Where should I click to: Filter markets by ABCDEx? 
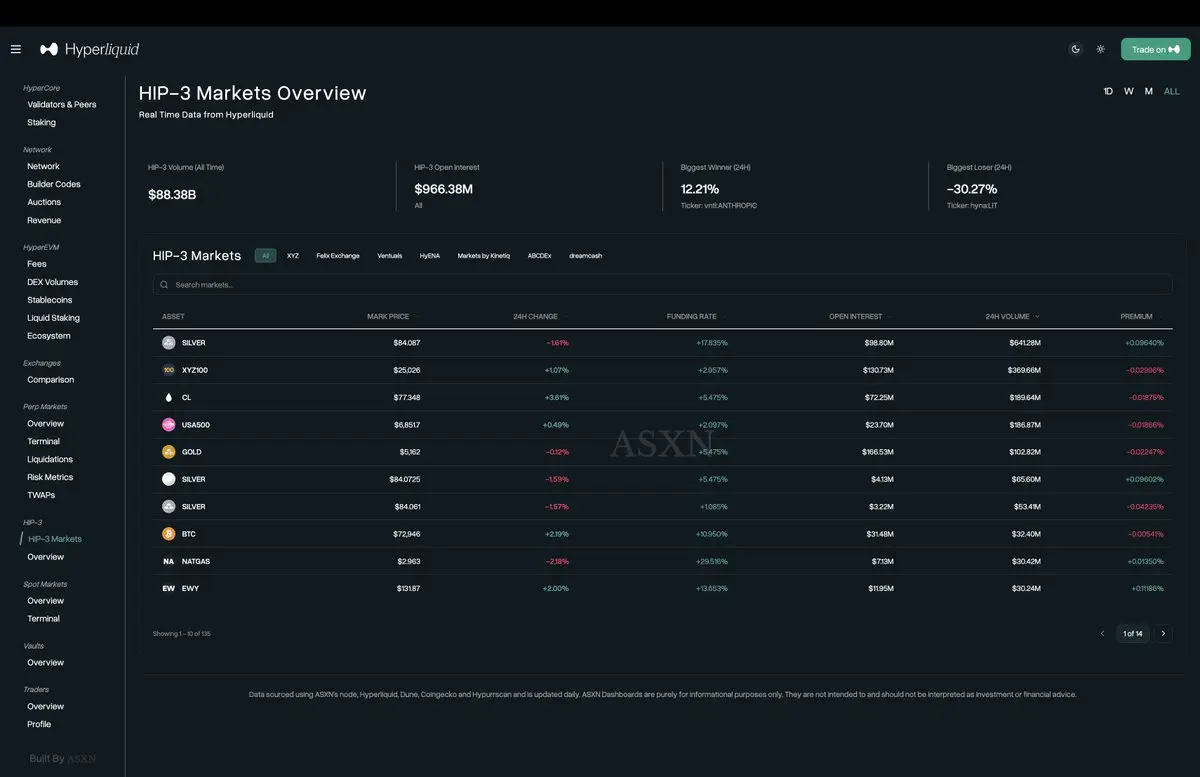click(x=540, y=255)
